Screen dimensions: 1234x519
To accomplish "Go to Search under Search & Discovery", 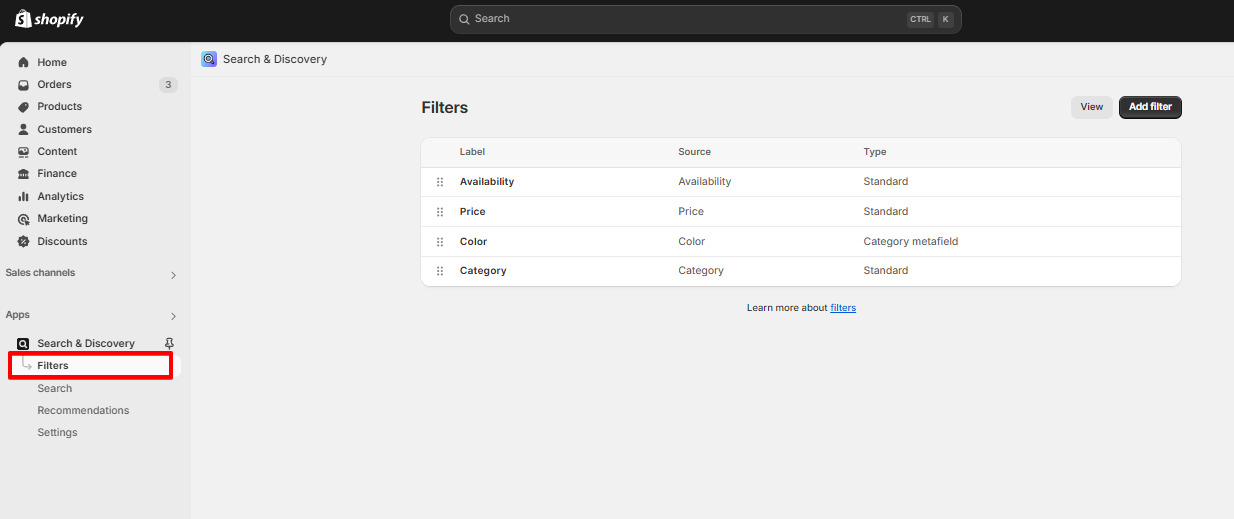I will coord(55,388).
